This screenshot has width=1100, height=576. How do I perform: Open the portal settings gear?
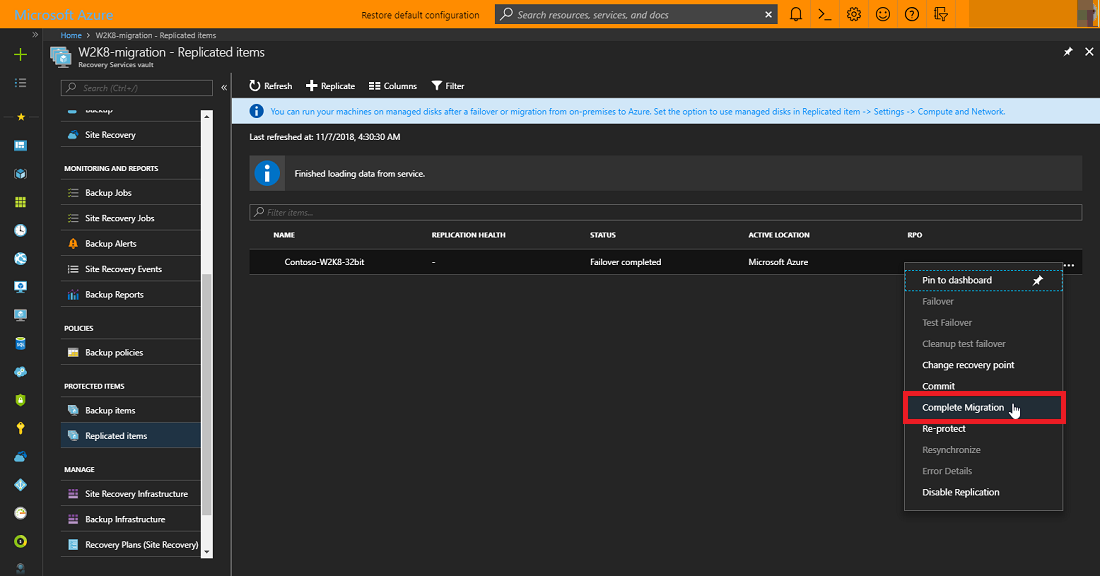853,14
